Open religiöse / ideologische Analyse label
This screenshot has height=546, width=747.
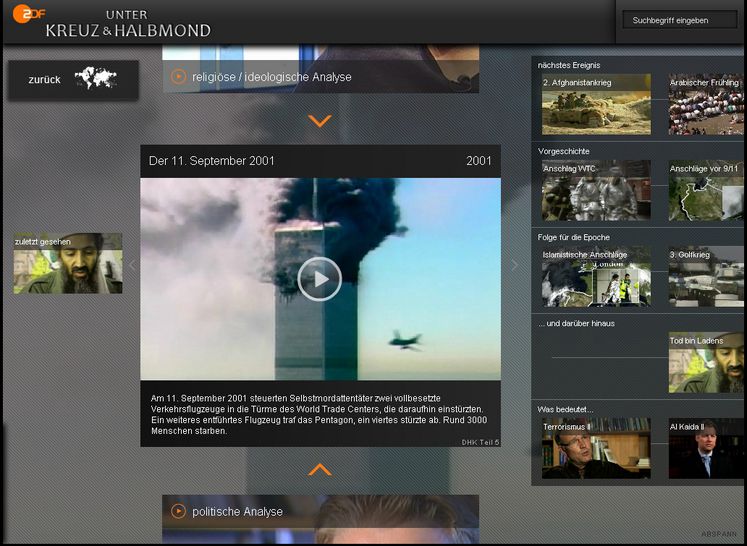272,77
